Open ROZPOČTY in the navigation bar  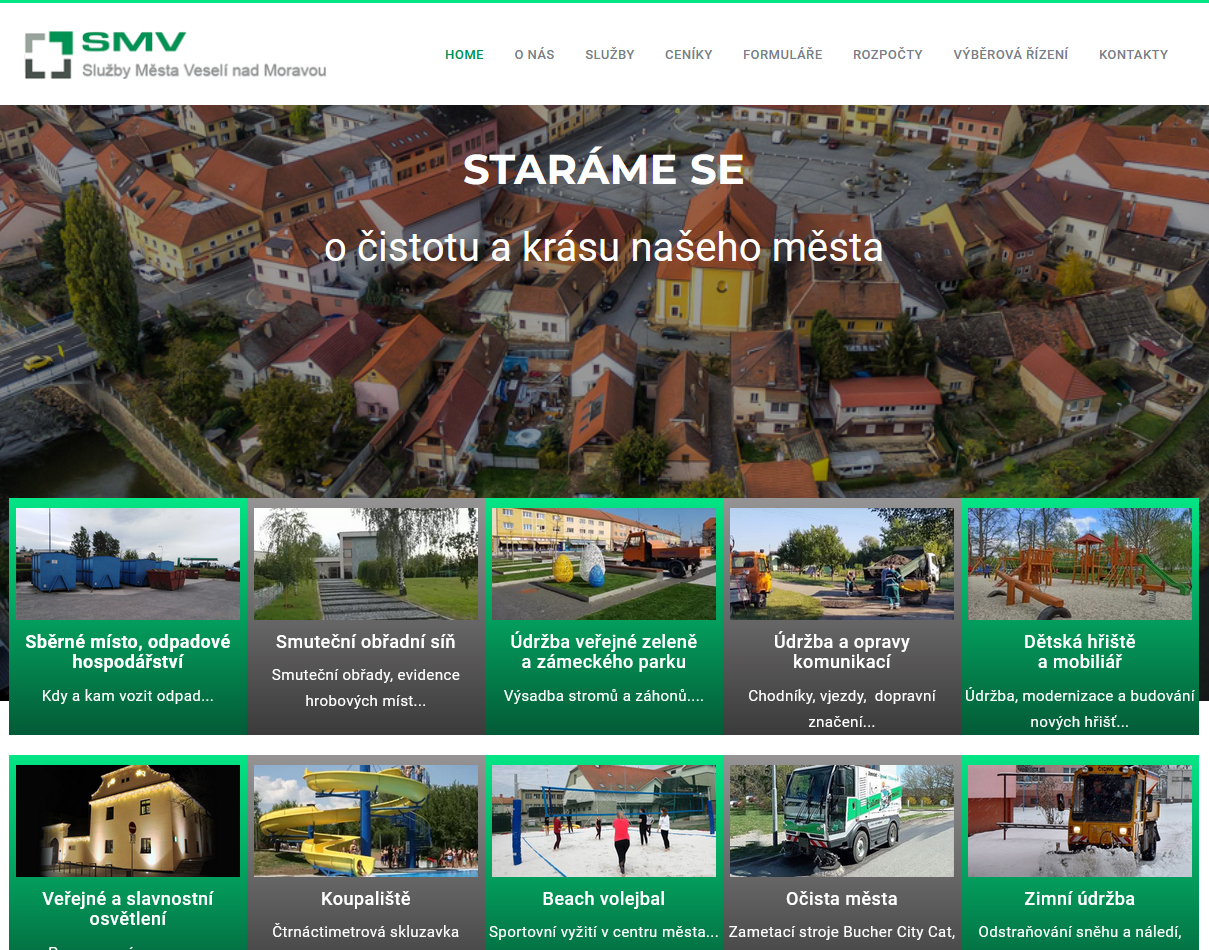[x=887, y=55]
